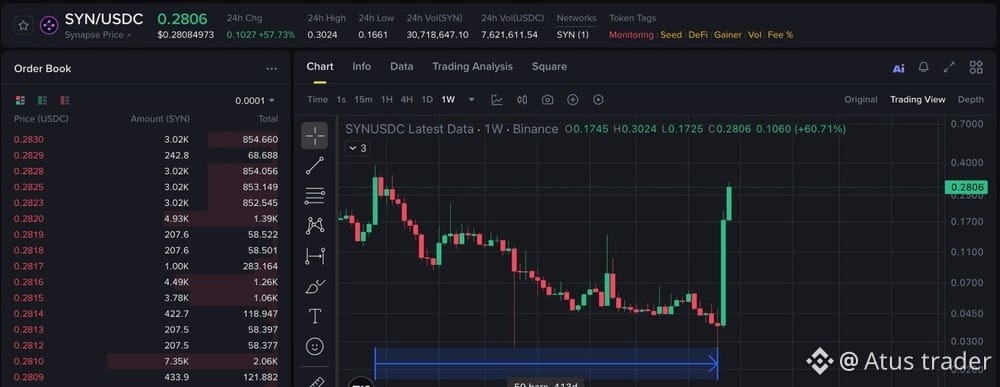1000x387 pixels.
Task: Select the XABCD pattern tool
Action: tap(314, 225)
